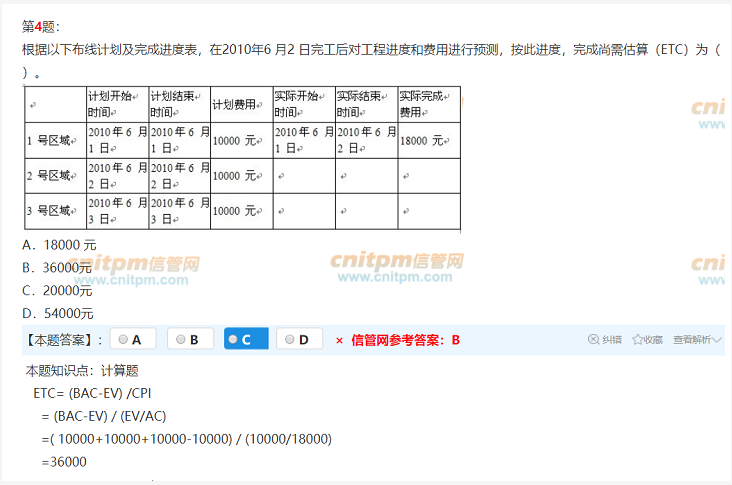This screenshot has height=485, width=732.
Task: Click option text B. 36000元
Action: pyautogui.click(x=57, y=267)
